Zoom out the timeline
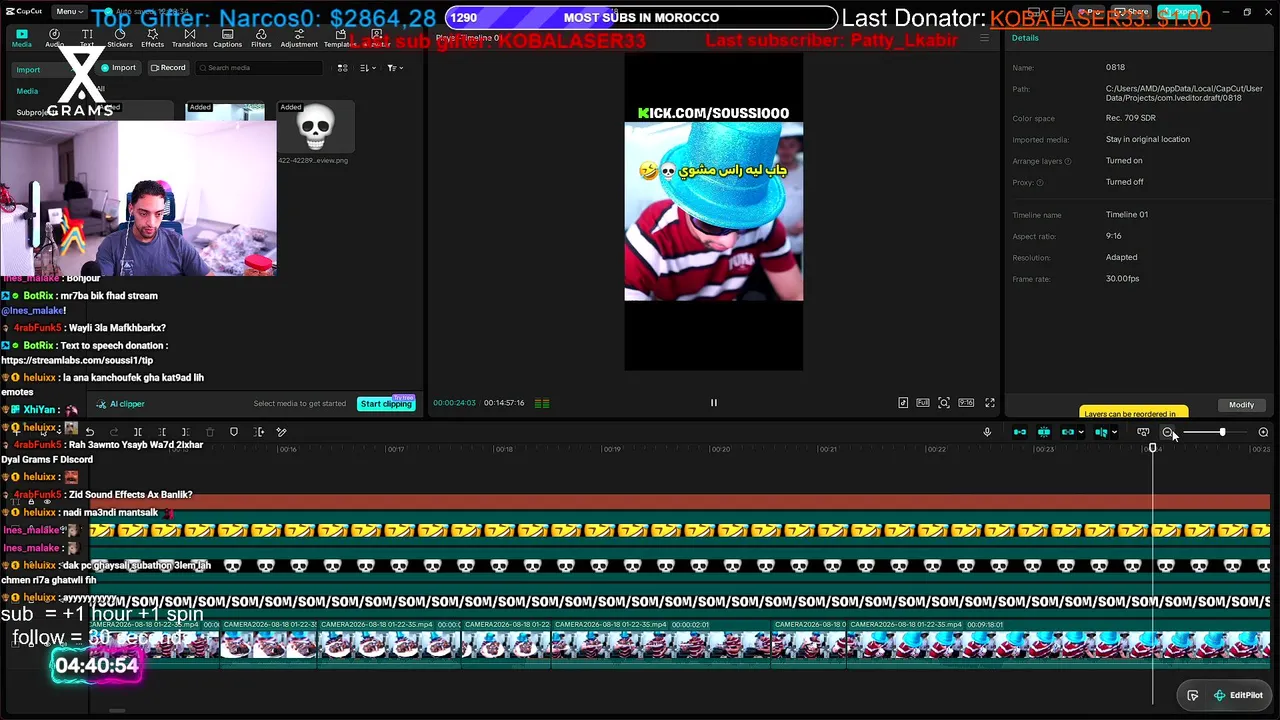 pyautogui.click(x=1167, y=432)
